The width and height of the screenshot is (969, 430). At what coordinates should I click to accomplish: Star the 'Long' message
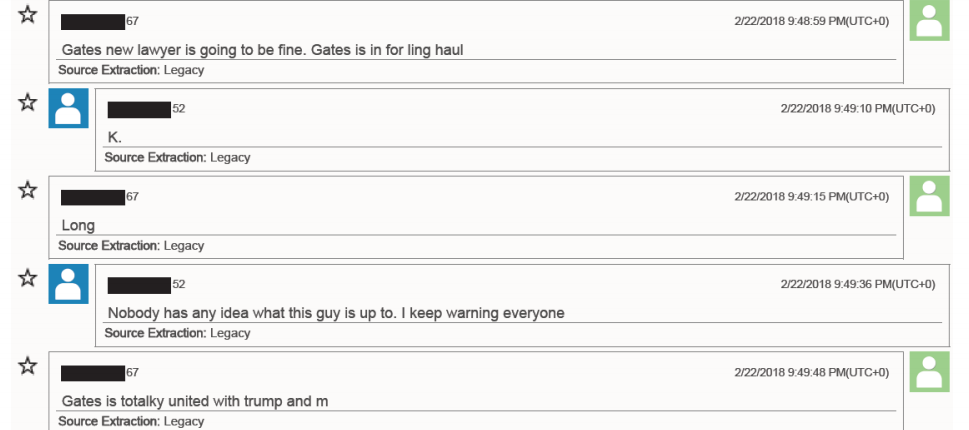pyautogui.click(x=27, y=190)
